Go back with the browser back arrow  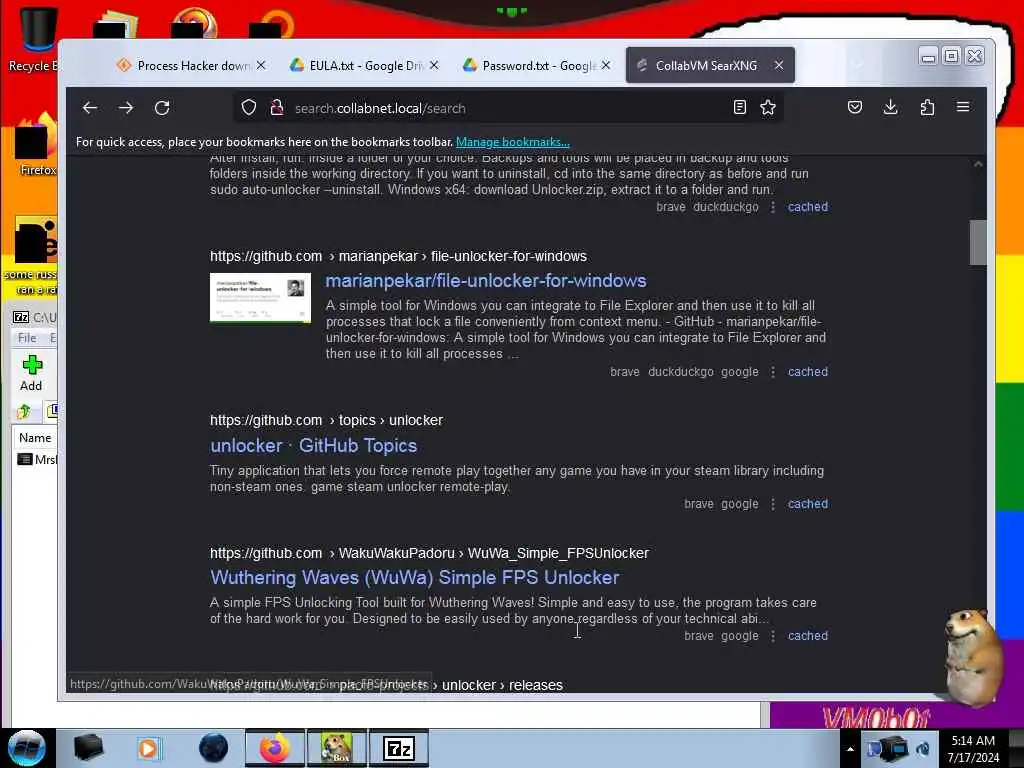click(90, 108)
